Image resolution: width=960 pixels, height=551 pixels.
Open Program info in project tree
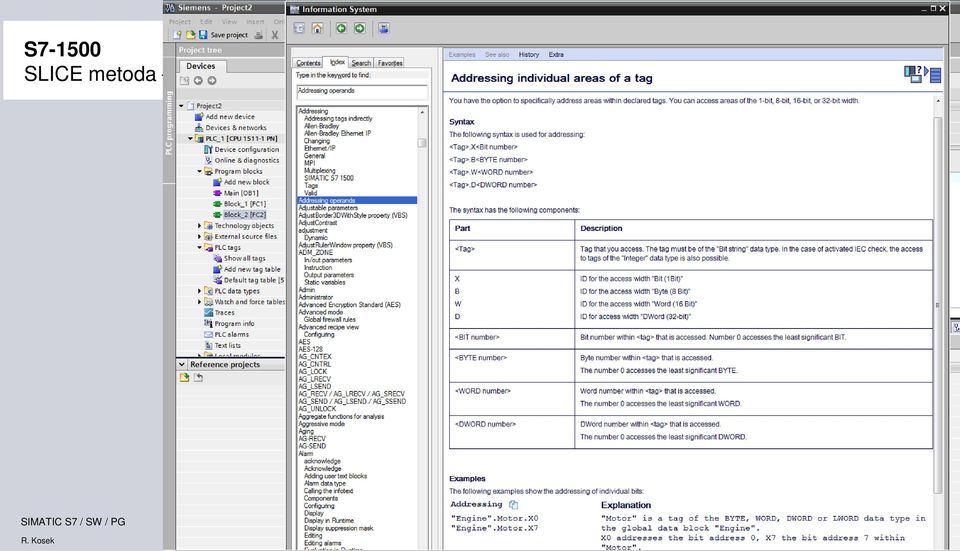click(234, 323)
